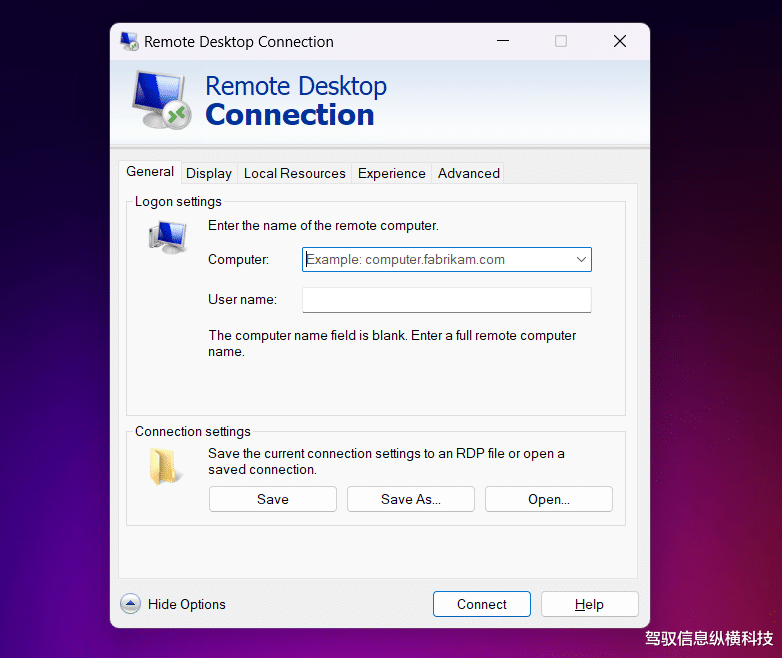The height and width of the screenshot is (658, 782).
Task: Open the Advanced tab
Action: click(x=468, y=173)
